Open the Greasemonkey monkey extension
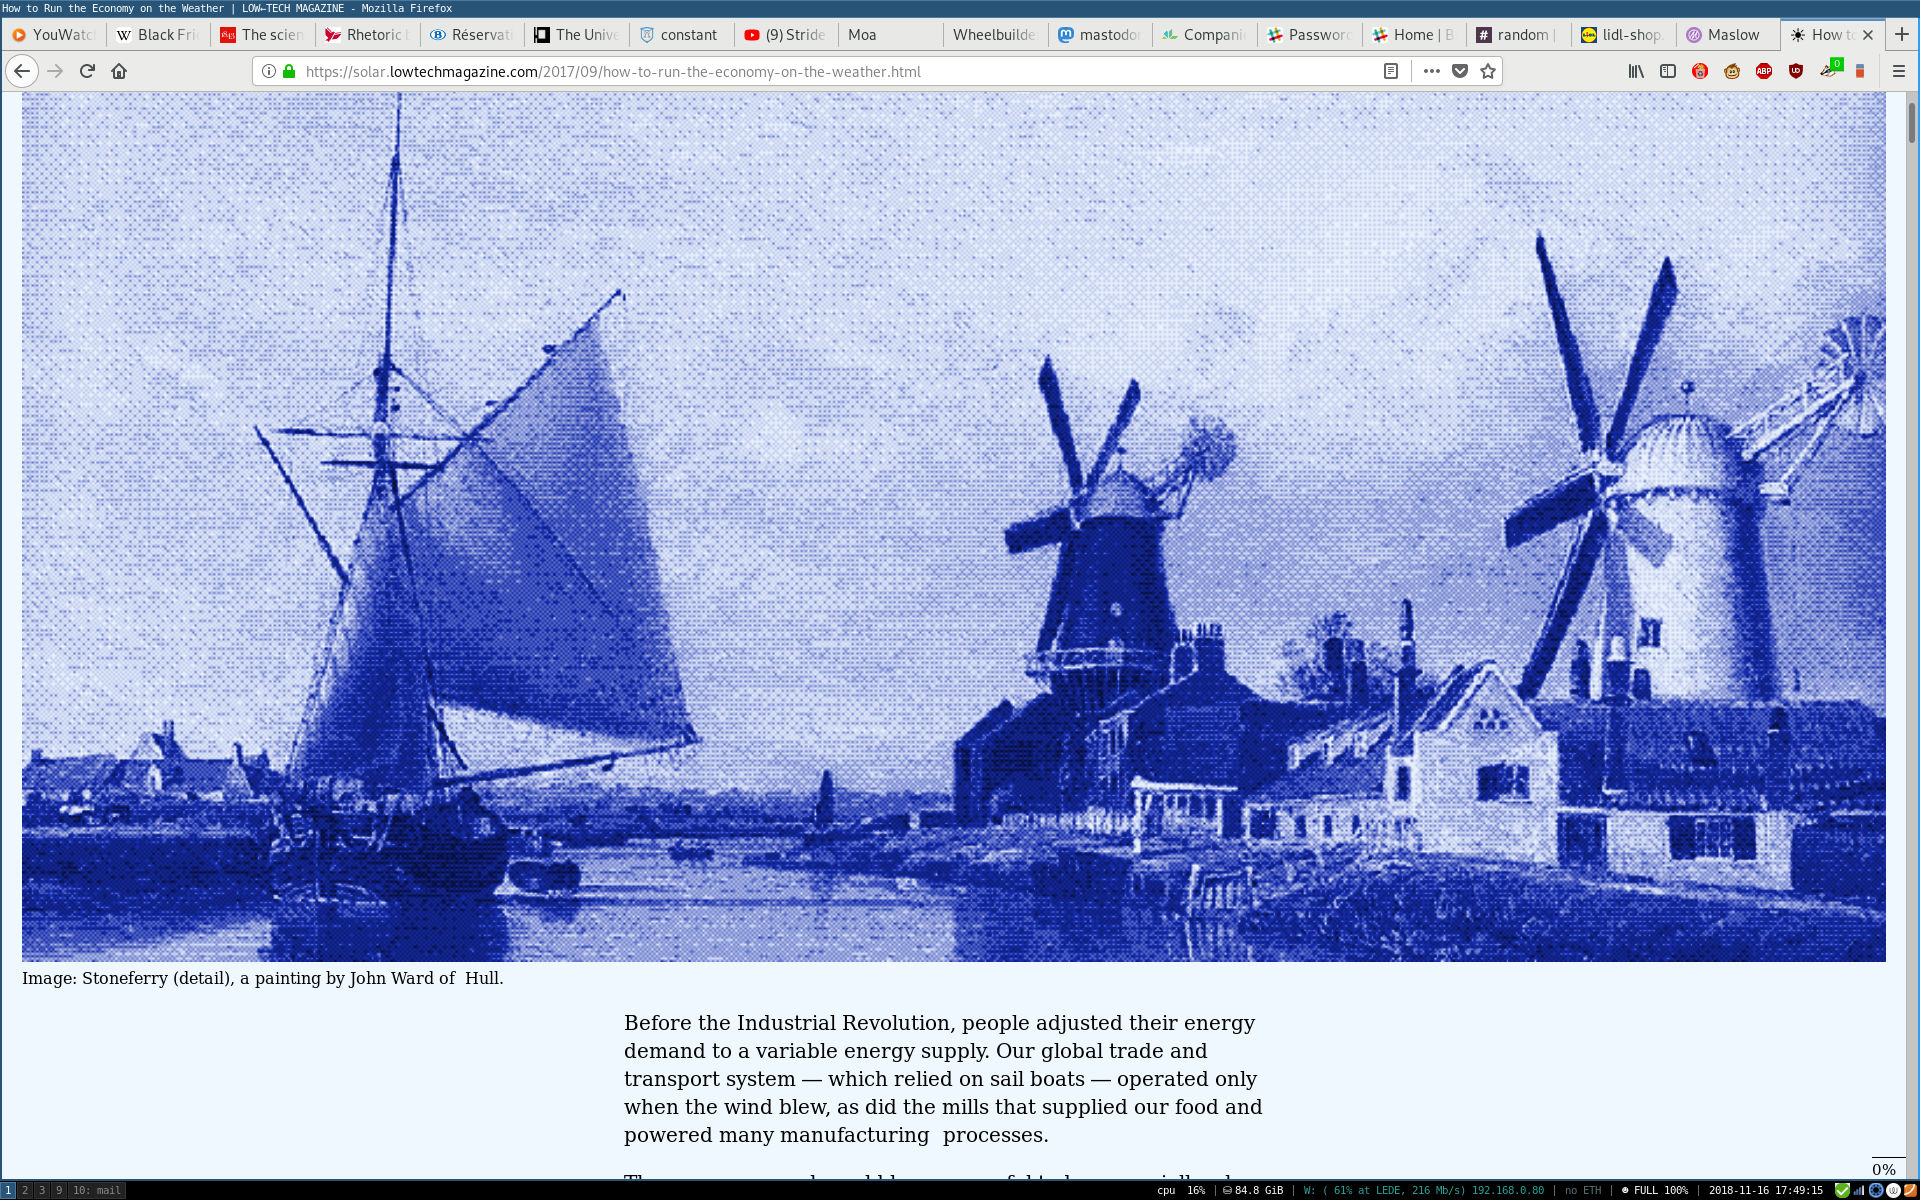 [1732, 71]
